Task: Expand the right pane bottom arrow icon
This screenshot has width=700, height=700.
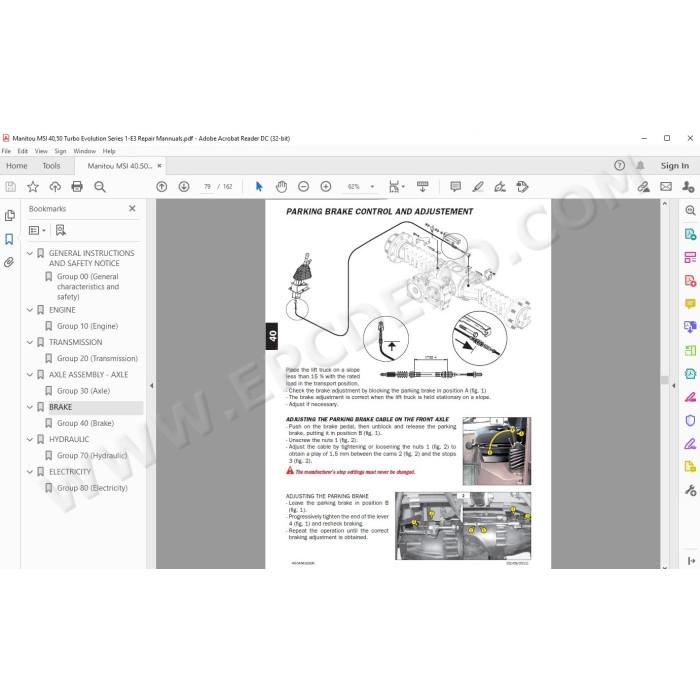Action: pyautogui.click(x=691, y=561)
